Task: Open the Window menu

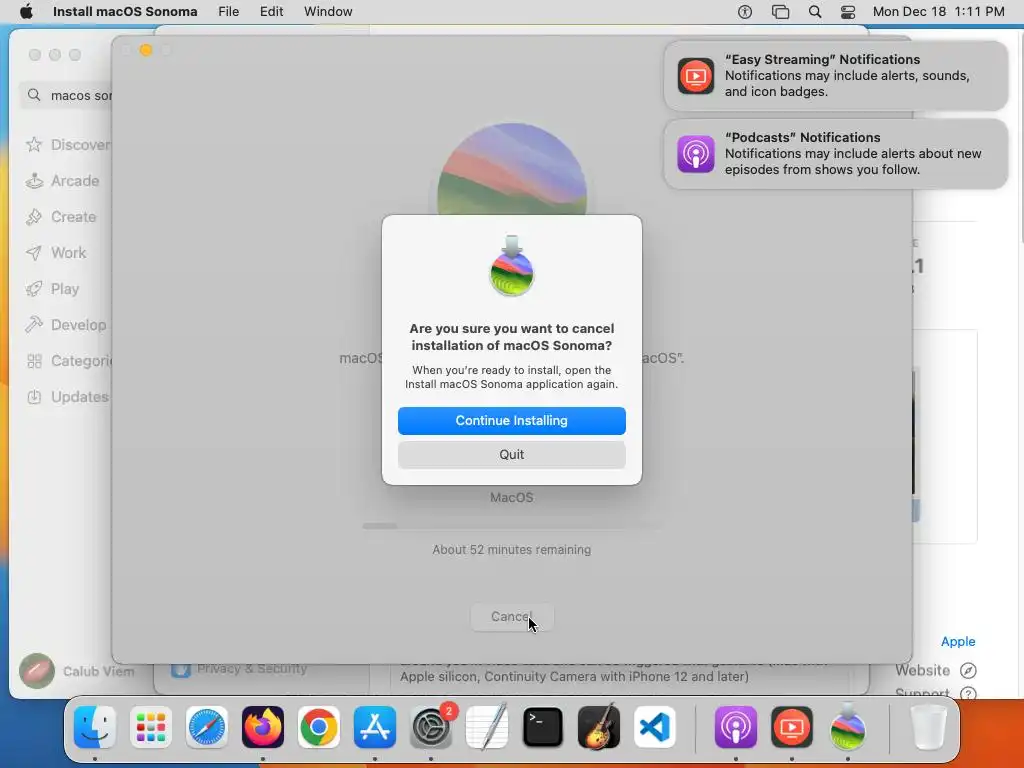Action: click(328, 11)
